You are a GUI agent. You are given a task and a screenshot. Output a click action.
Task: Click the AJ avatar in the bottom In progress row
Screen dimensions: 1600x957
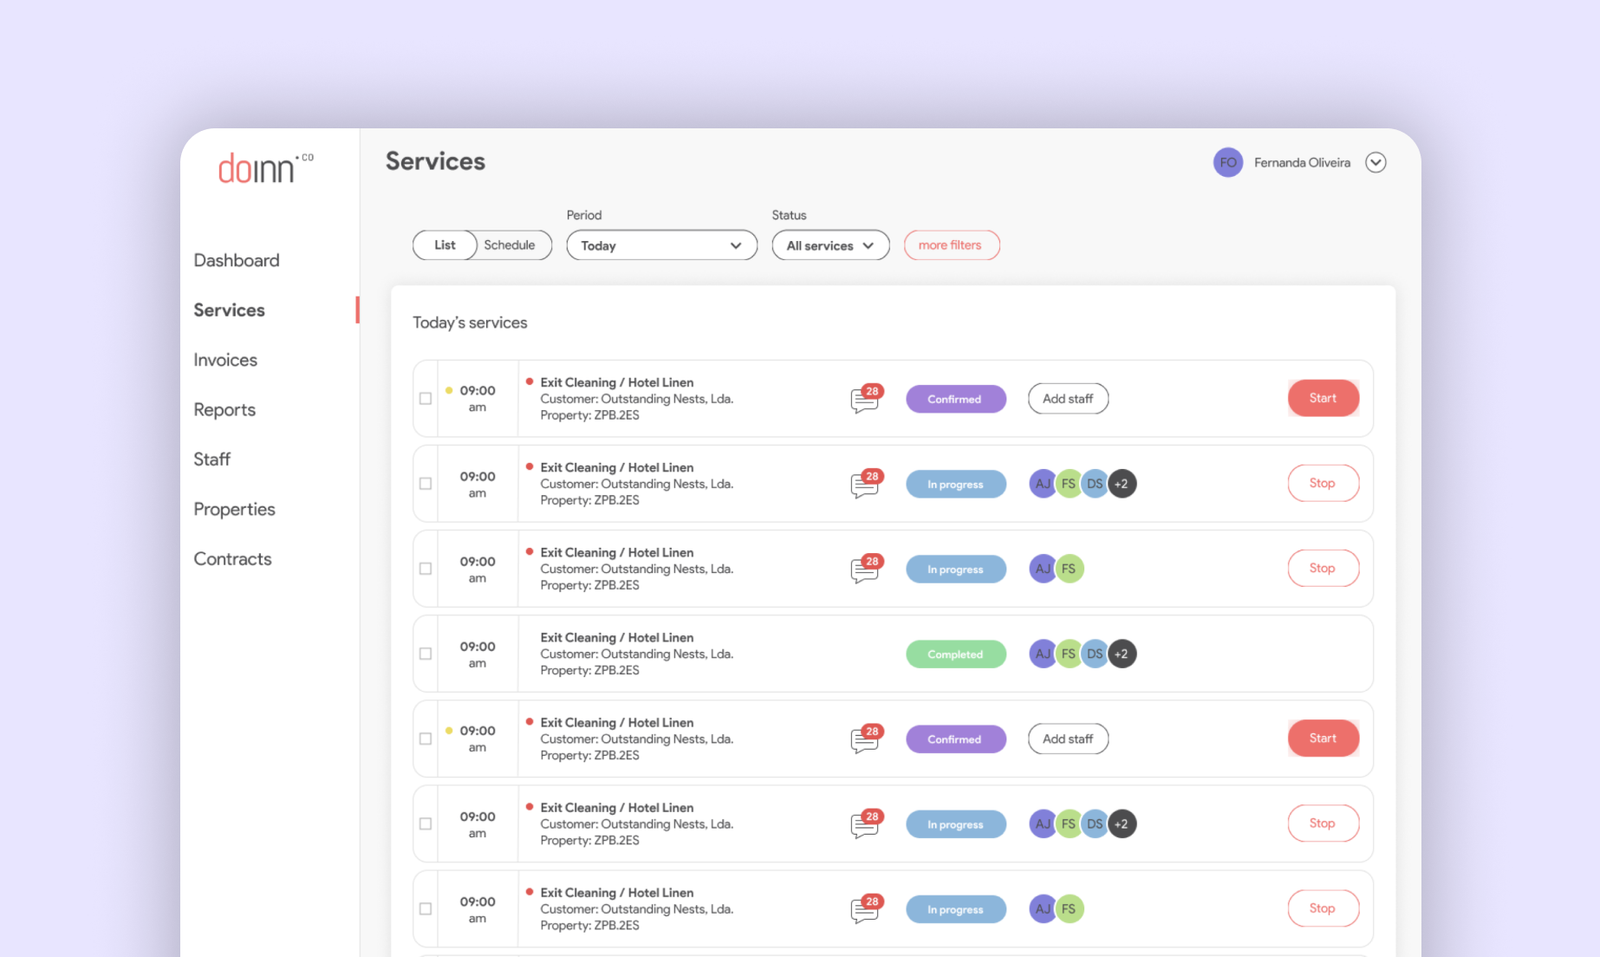point(1043,909)
